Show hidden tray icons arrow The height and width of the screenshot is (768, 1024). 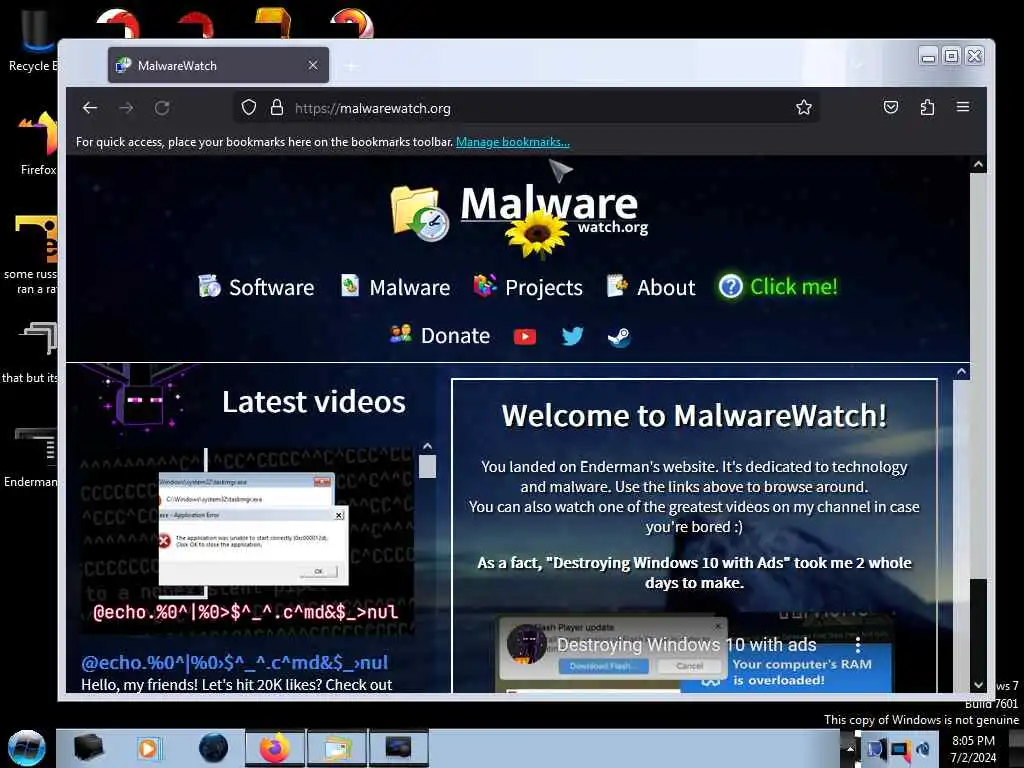(x=850, y=749)
